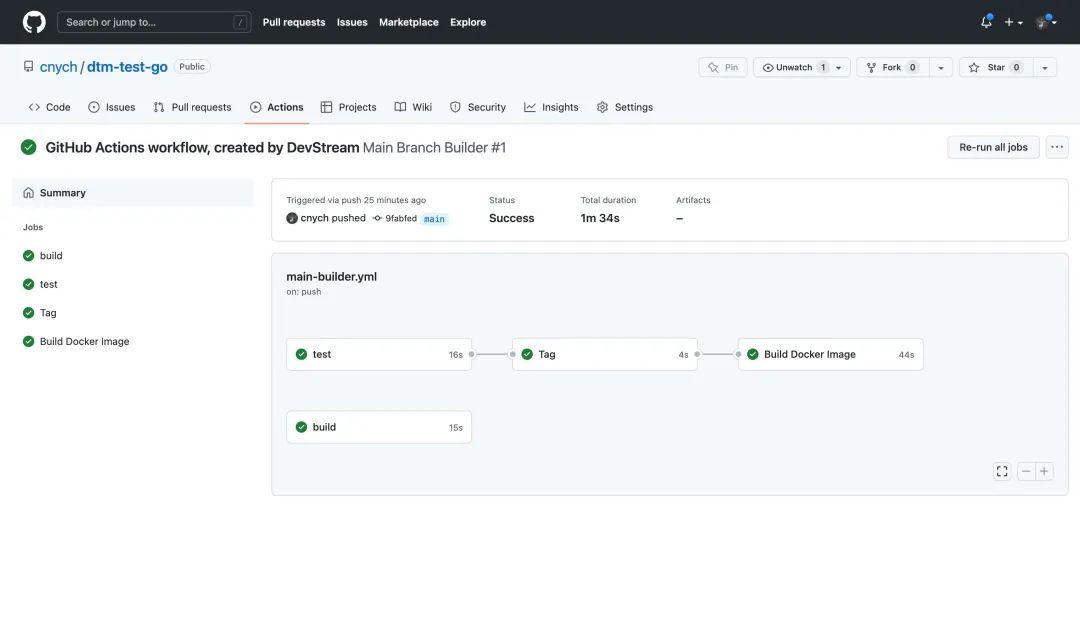Star the repository
Screen dimensions: 1080x617
coord(996,67)
